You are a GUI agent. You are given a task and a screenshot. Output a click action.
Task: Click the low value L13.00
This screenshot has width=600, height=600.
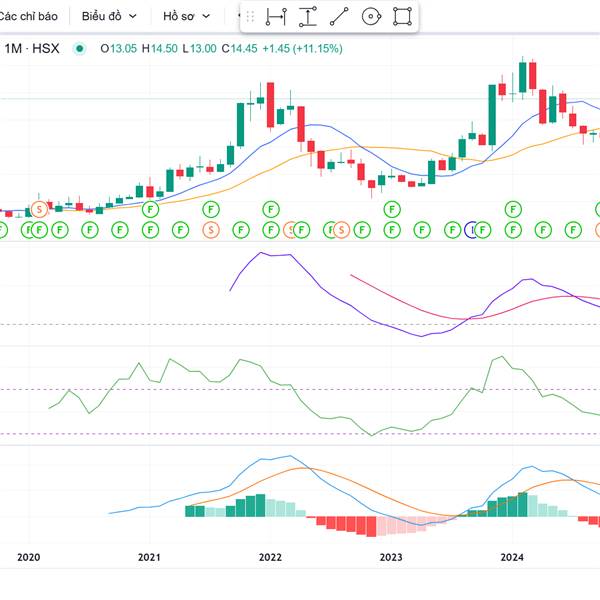click(199, 49)
